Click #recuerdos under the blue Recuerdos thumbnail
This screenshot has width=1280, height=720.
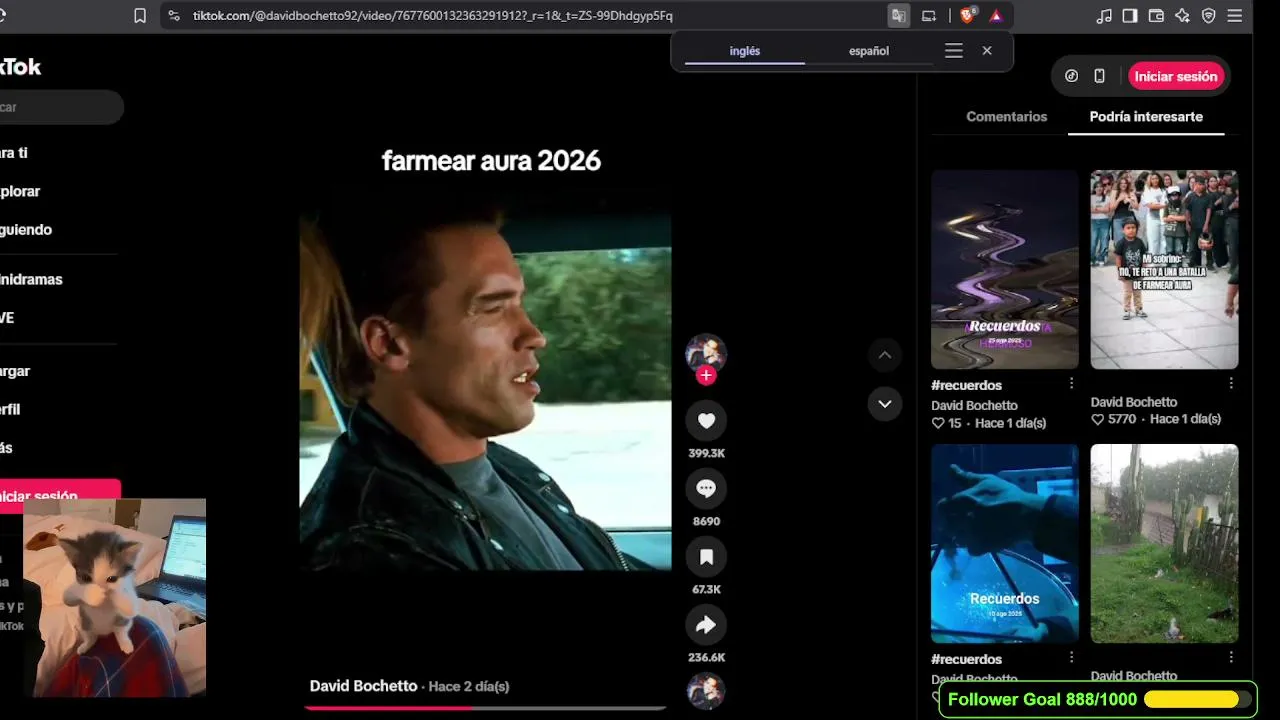point(966,659)
